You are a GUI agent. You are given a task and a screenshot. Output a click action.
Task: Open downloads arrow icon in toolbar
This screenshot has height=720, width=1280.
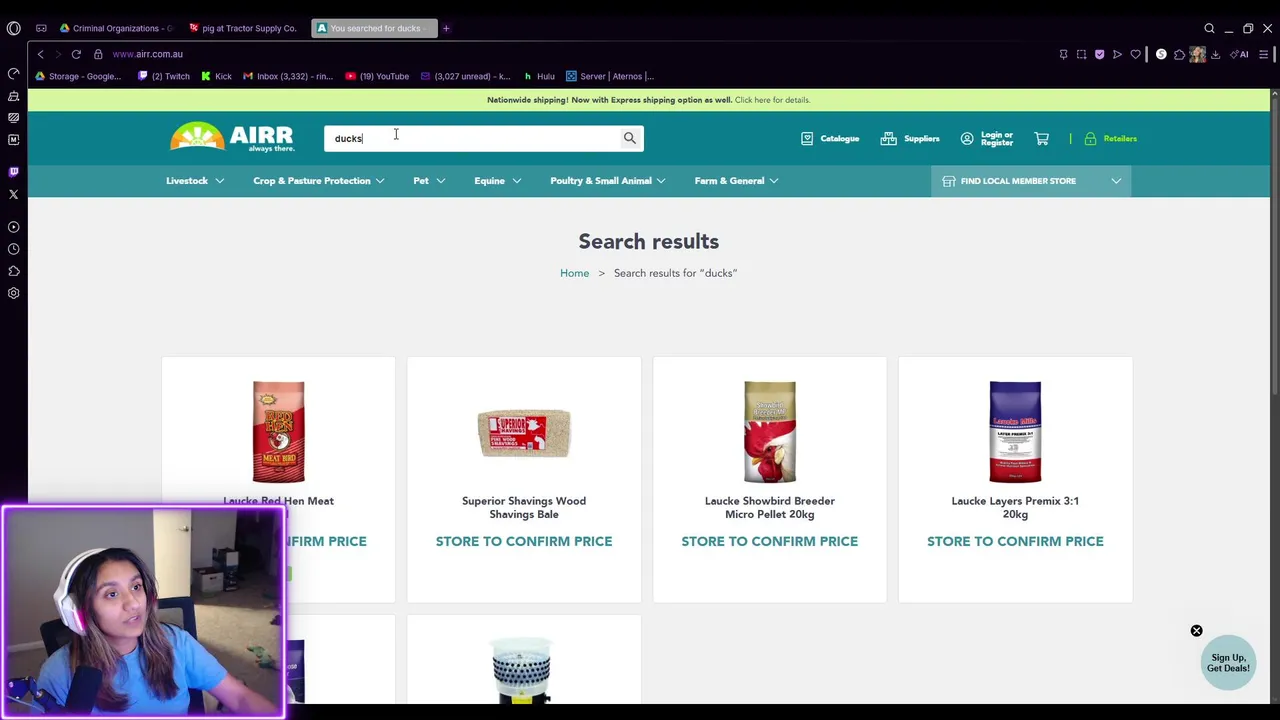point(1215,54)
